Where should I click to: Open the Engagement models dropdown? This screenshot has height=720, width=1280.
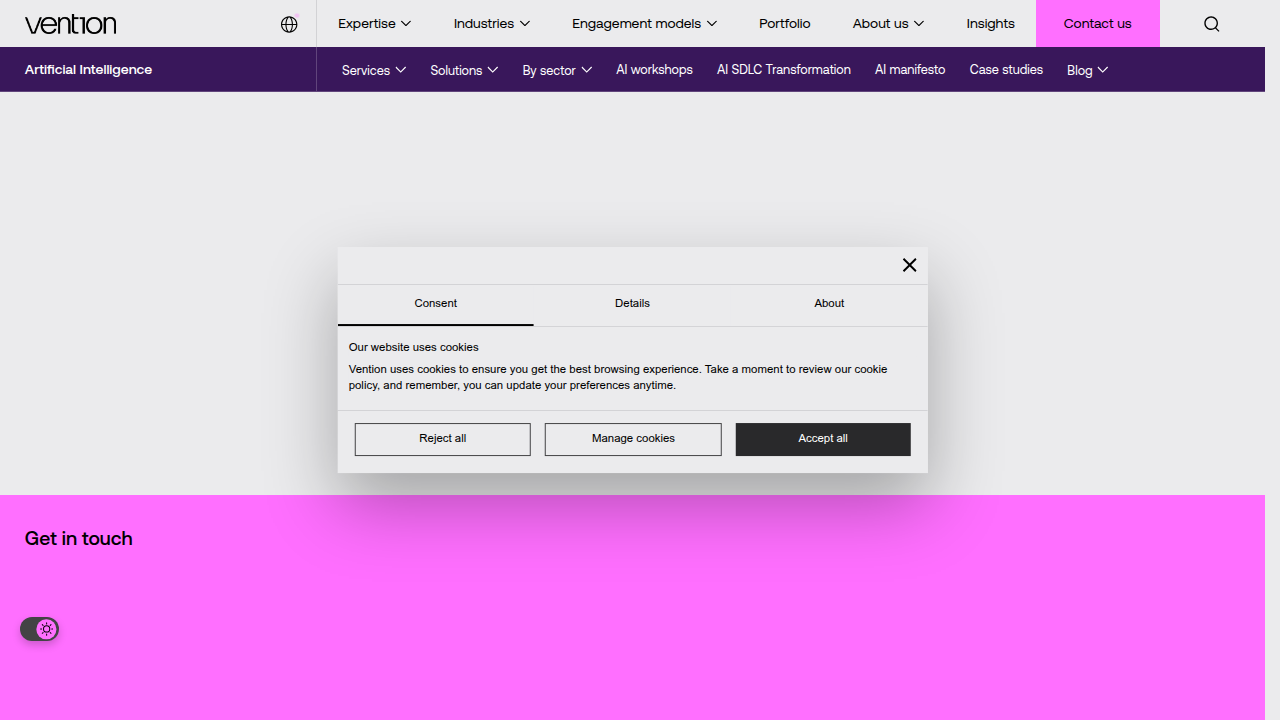(x=644, y=24)
